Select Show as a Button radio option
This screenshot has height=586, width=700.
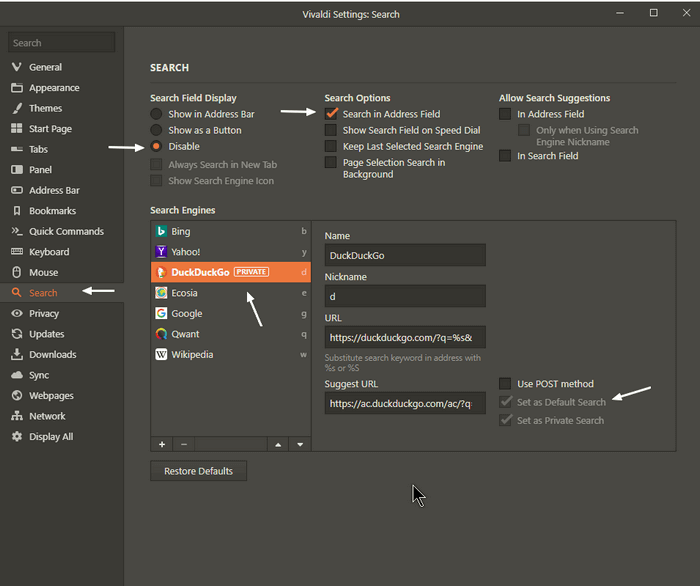[156, 130]
